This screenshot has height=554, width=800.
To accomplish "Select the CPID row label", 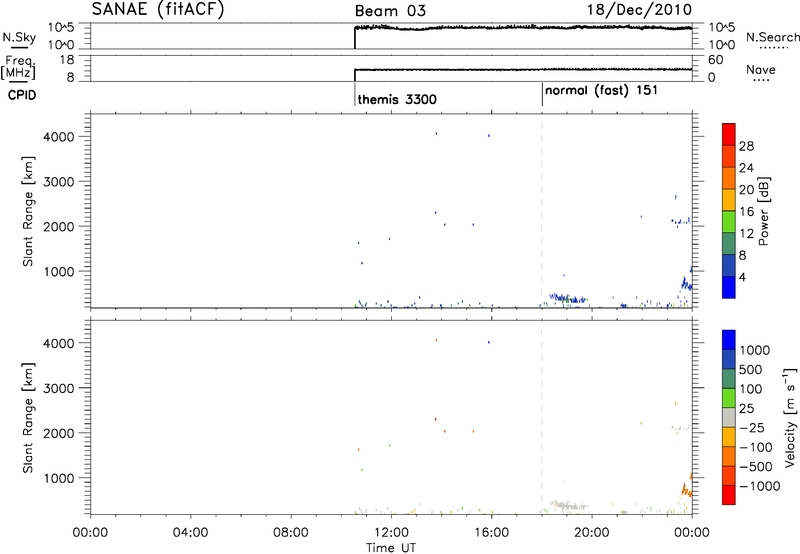I will coord(22,95).
